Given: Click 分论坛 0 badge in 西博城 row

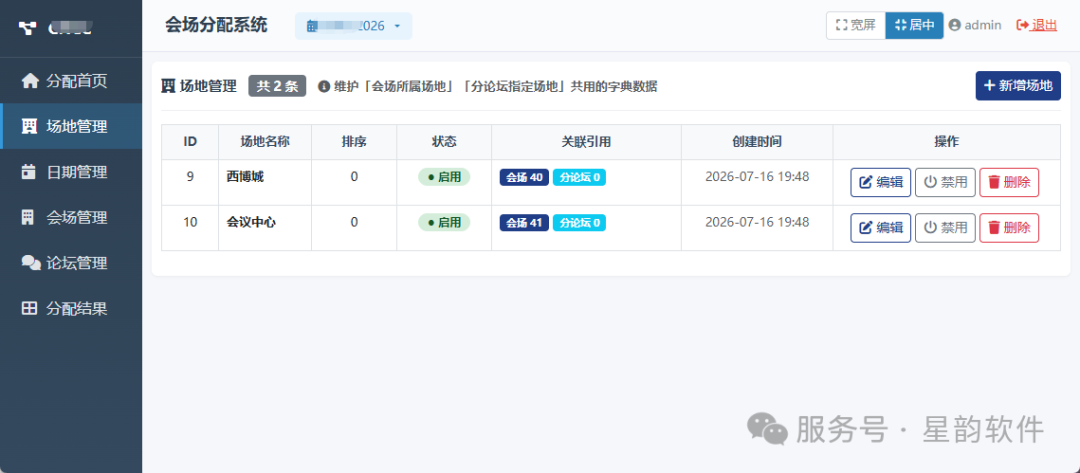Looking at the screenshot, I should tap(579, 178).
